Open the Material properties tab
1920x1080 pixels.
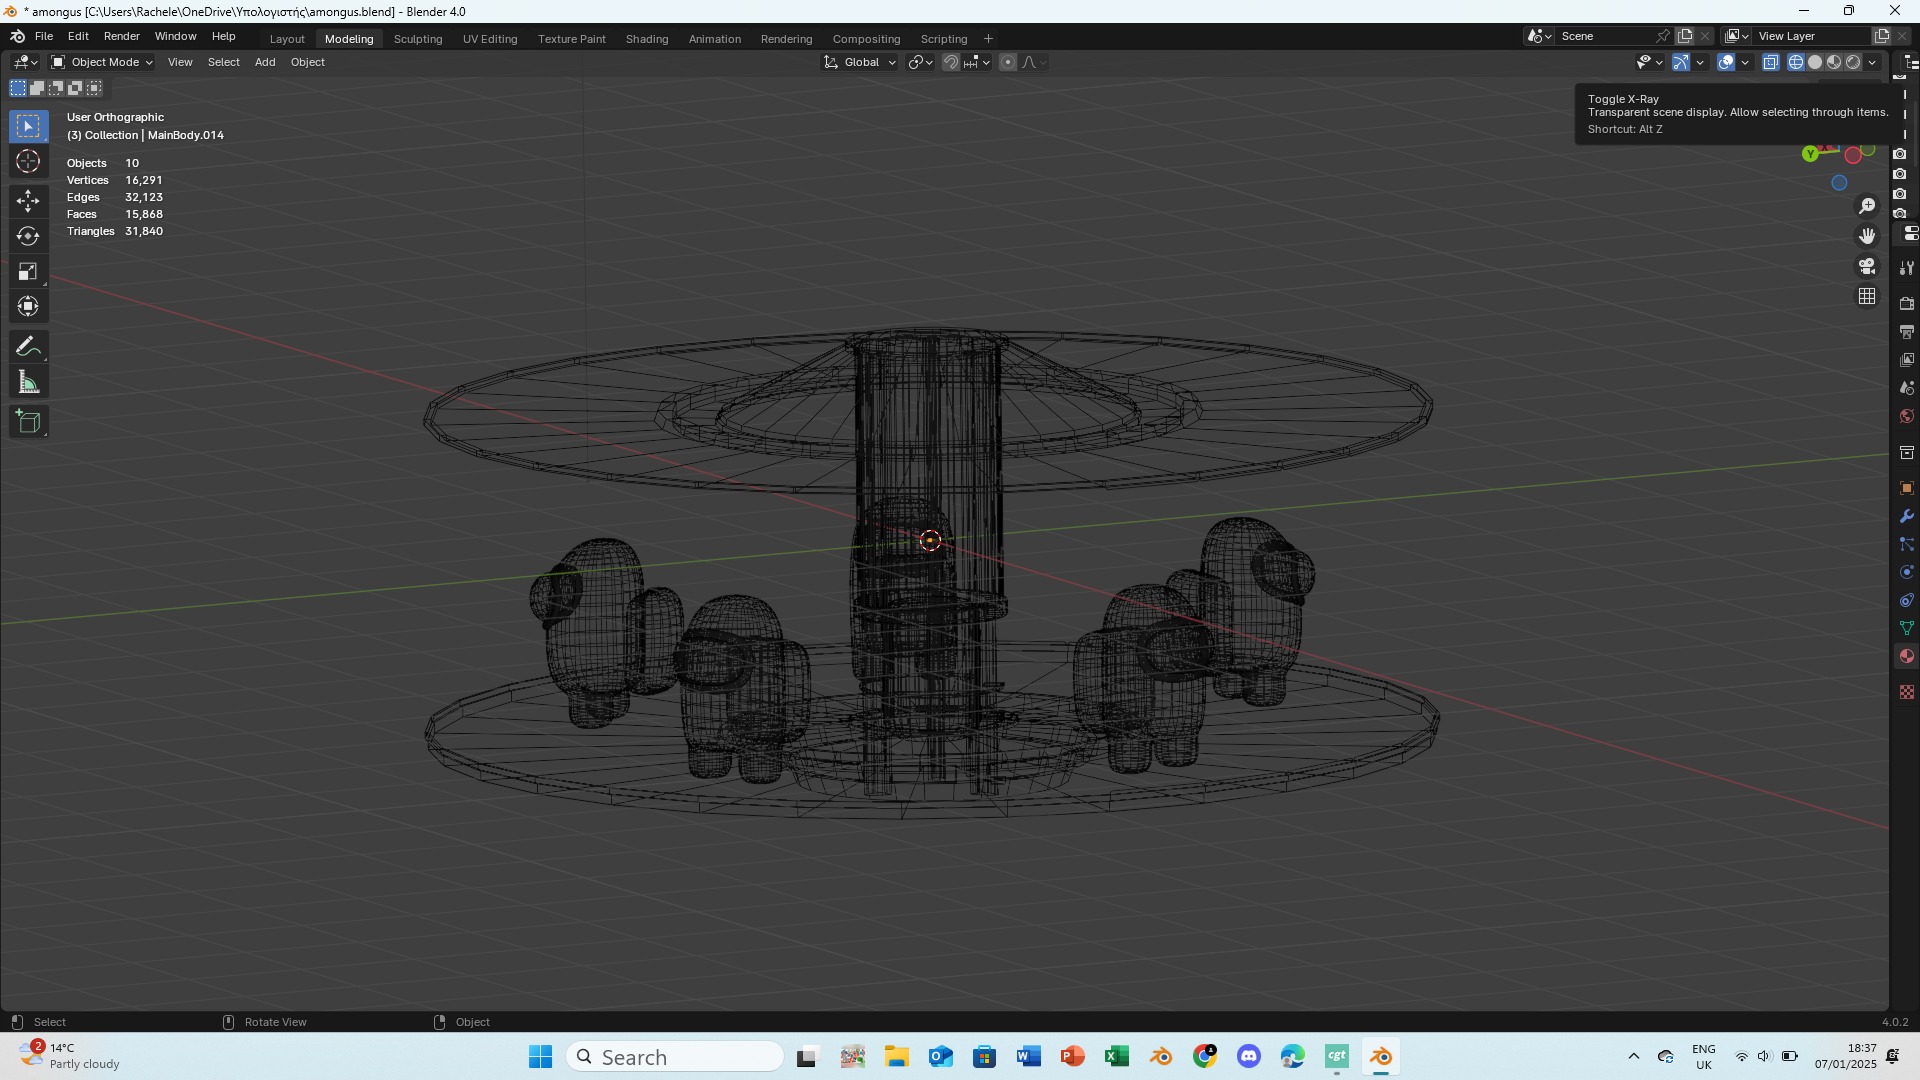pyautogui.click(x=1907, y=657)
